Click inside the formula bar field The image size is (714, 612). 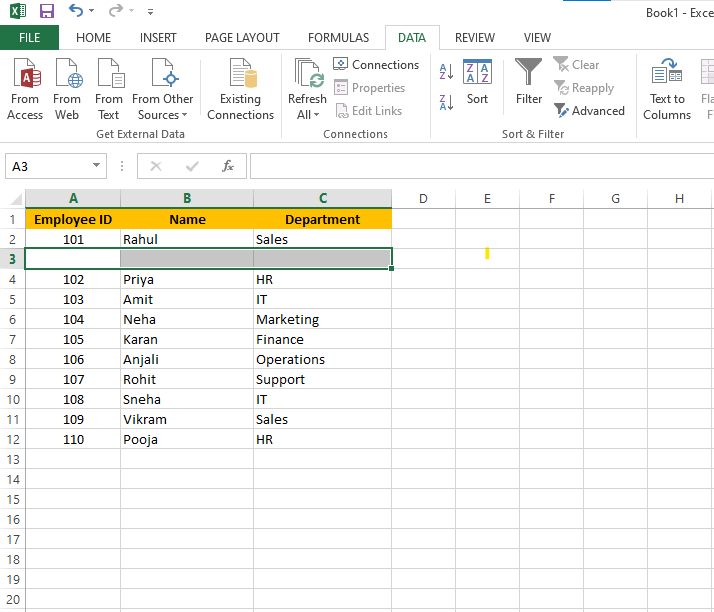tap(480, 166)
